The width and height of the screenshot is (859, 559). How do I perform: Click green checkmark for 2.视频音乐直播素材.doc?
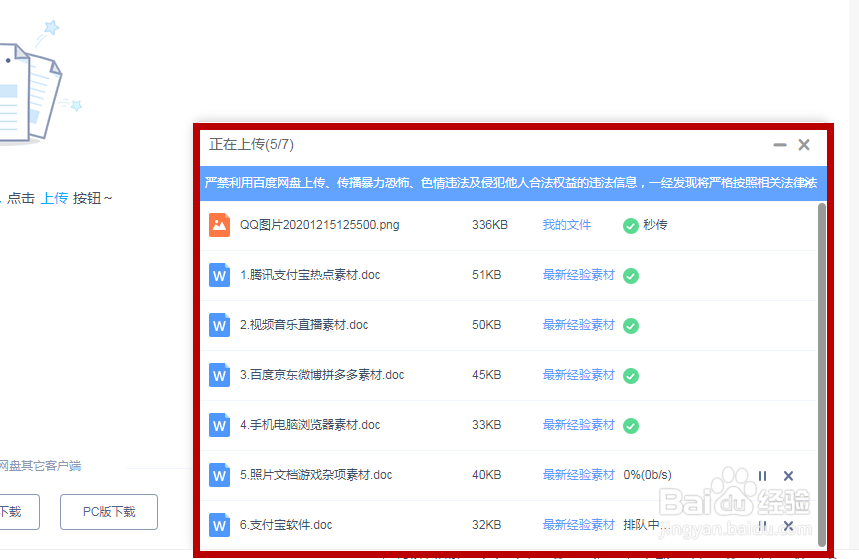tap(631, 326)
